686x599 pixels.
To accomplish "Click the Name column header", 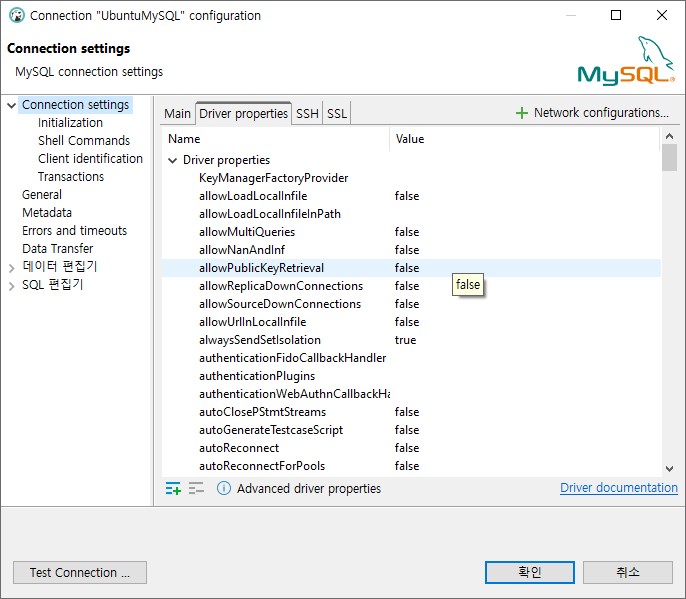I will [x=276, y=139].
